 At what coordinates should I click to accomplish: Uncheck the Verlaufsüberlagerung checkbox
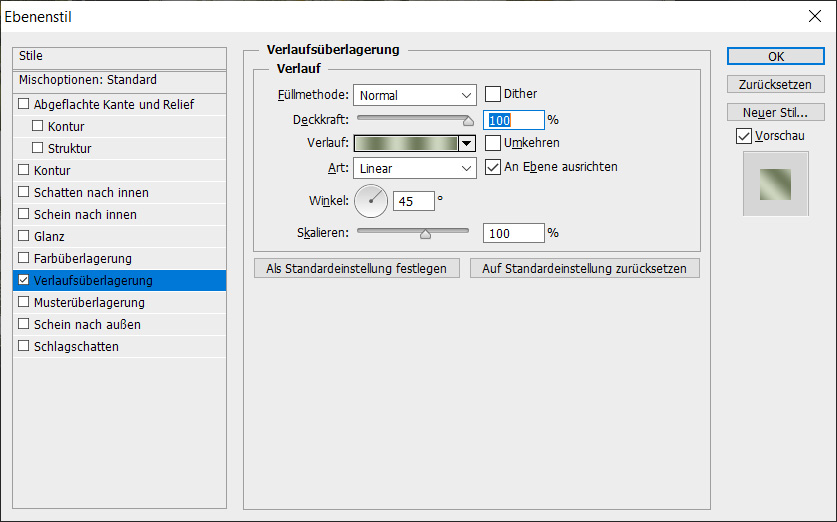tap(23, 280)
